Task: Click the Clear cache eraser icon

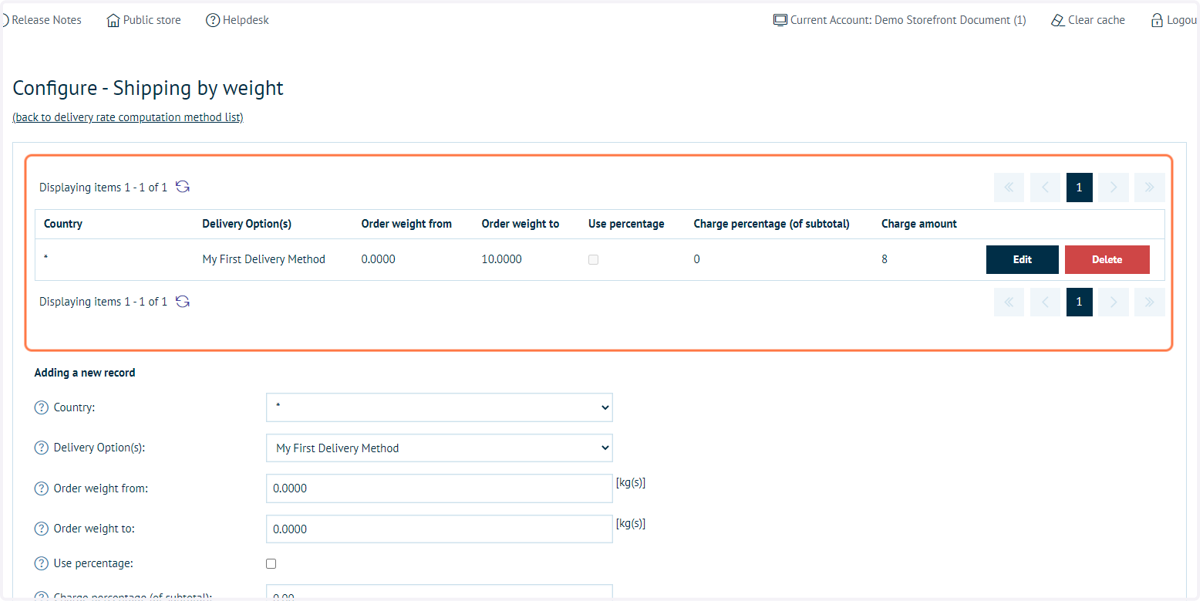Action: pyautogui.click(x=1058, y=20)
